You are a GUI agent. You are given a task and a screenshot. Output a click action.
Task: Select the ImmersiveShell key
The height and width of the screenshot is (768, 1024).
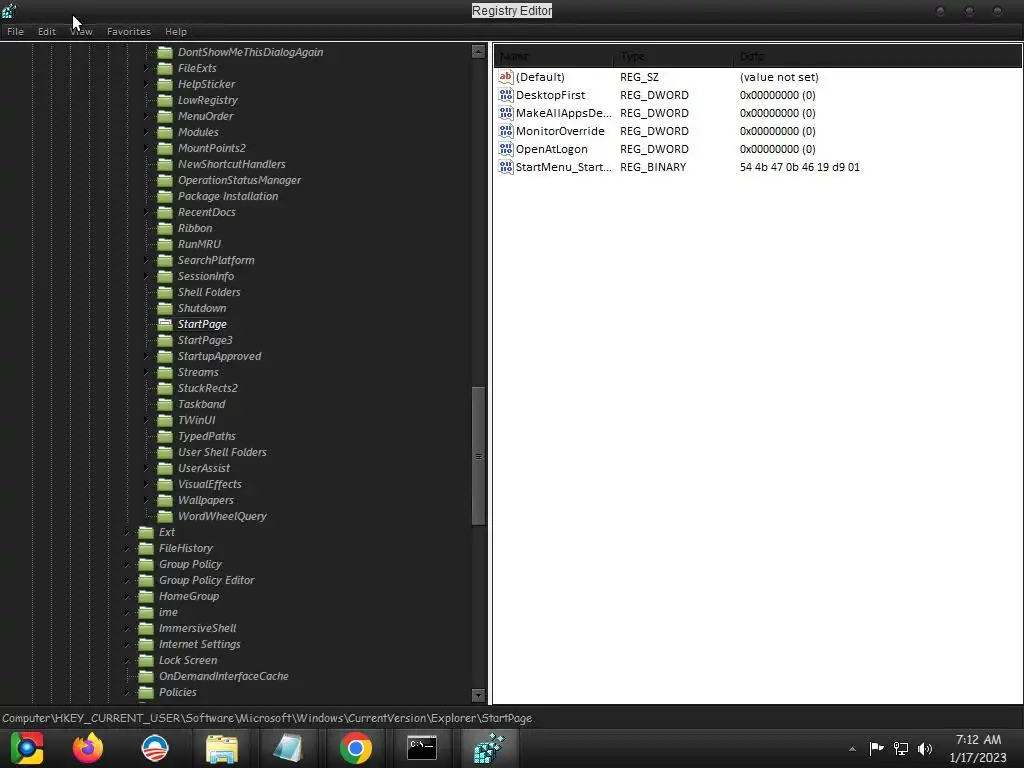(197, 628)
